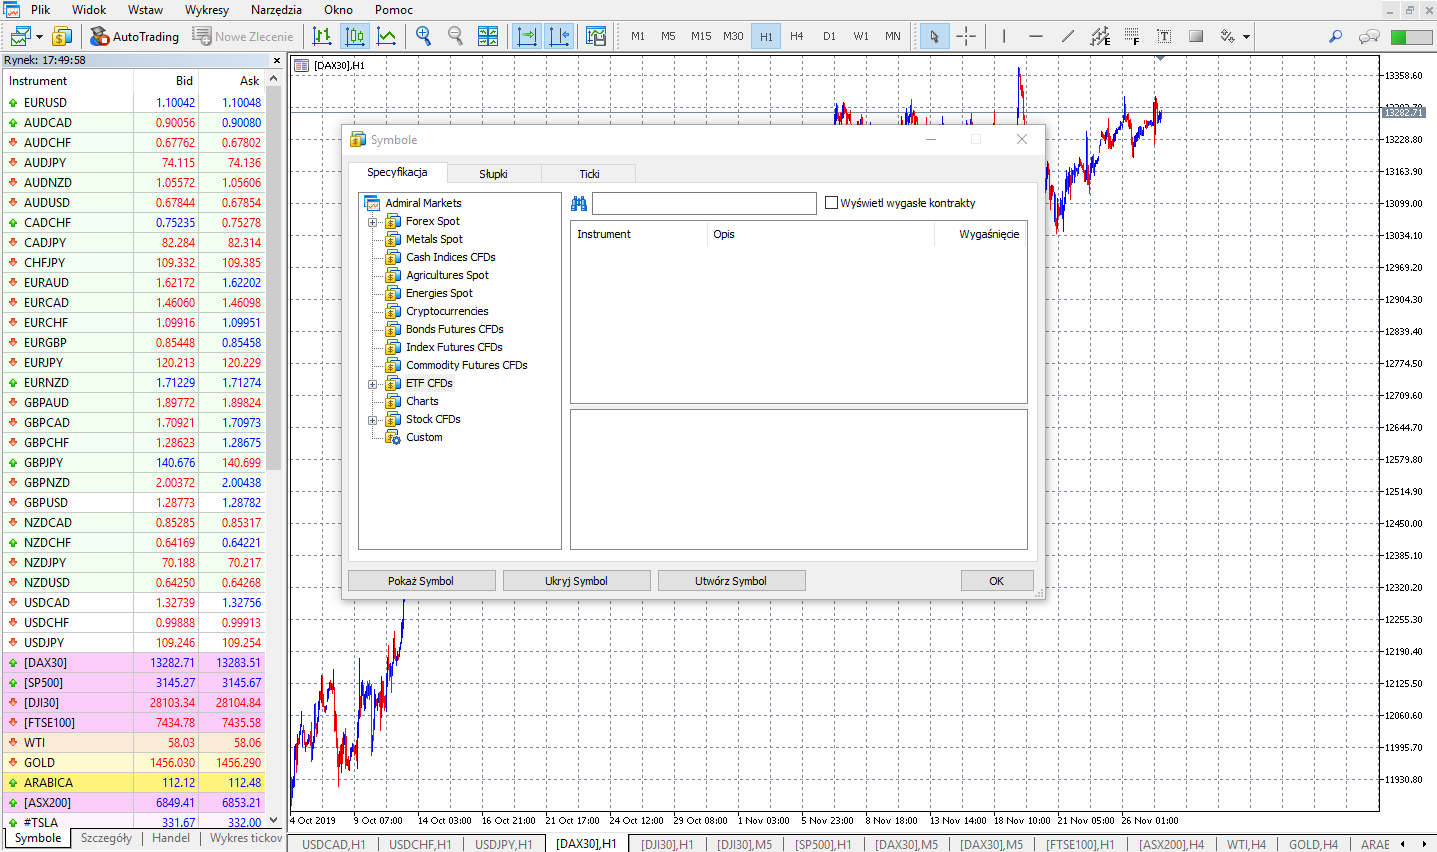Open the Widok menu
Image resolution: width=1437 pixels, height=852 pixels.
pos(89,10)
